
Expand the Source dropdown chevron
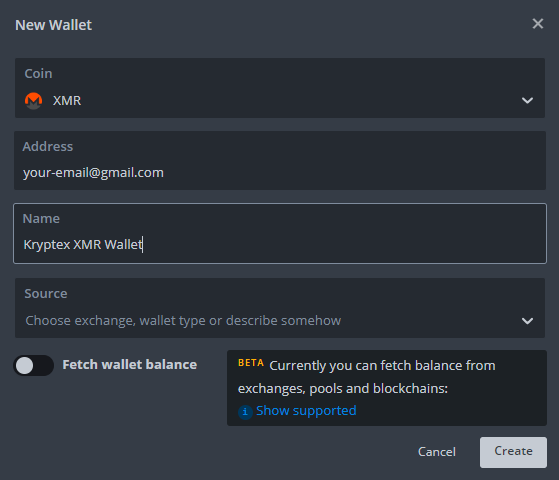tap(527, 321)
